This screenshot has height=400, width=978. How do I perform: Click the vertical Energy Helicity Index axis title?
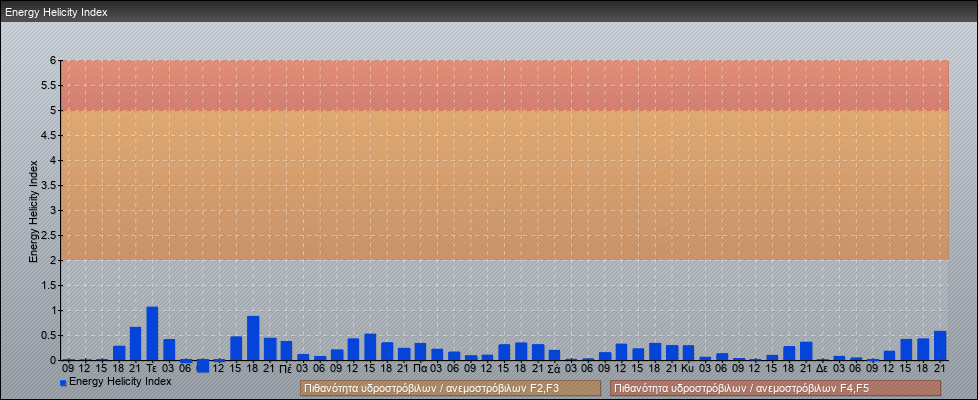(x=34, y=211)
